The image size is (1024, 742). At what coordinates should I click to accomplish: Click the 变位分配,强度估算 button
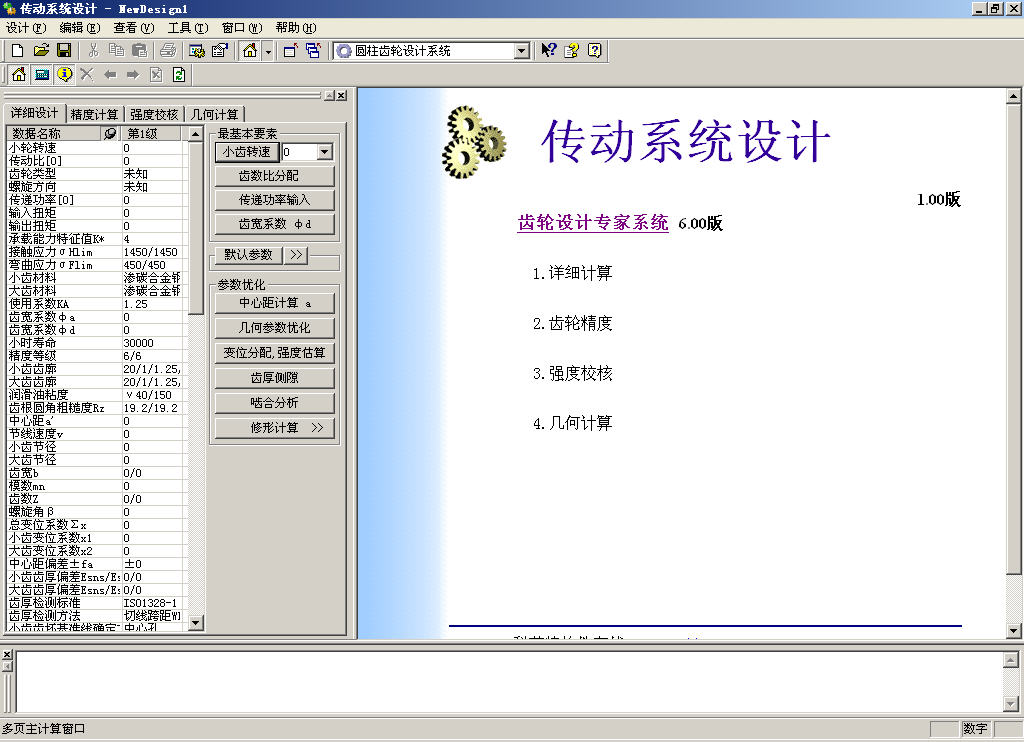[x=274, y=353]
